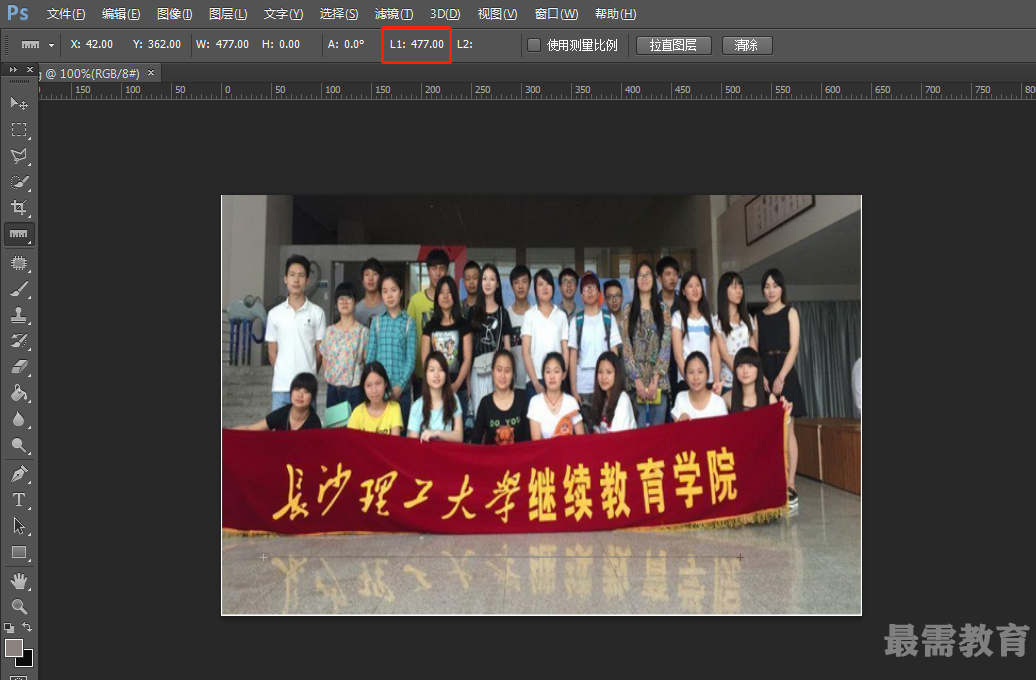
Task: Click the 拉直图层 button
Action: tap(673, 45)
